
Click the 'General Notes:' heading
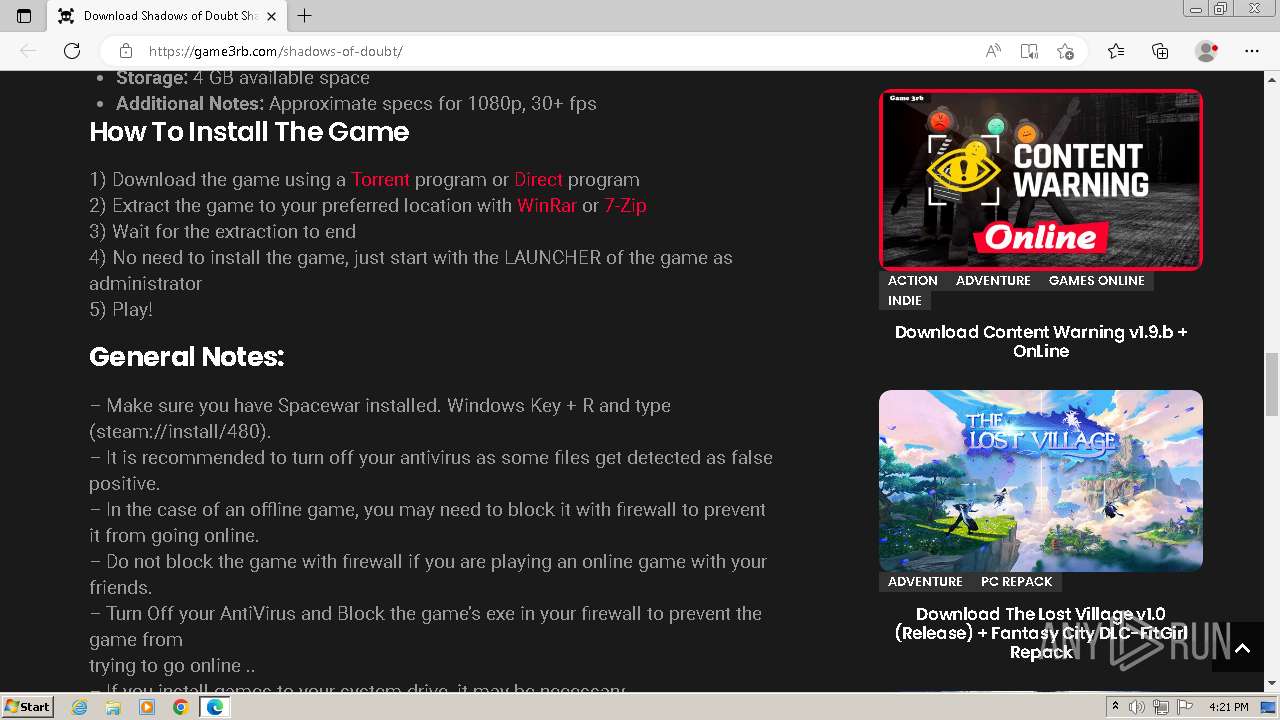tap(187, 357)
